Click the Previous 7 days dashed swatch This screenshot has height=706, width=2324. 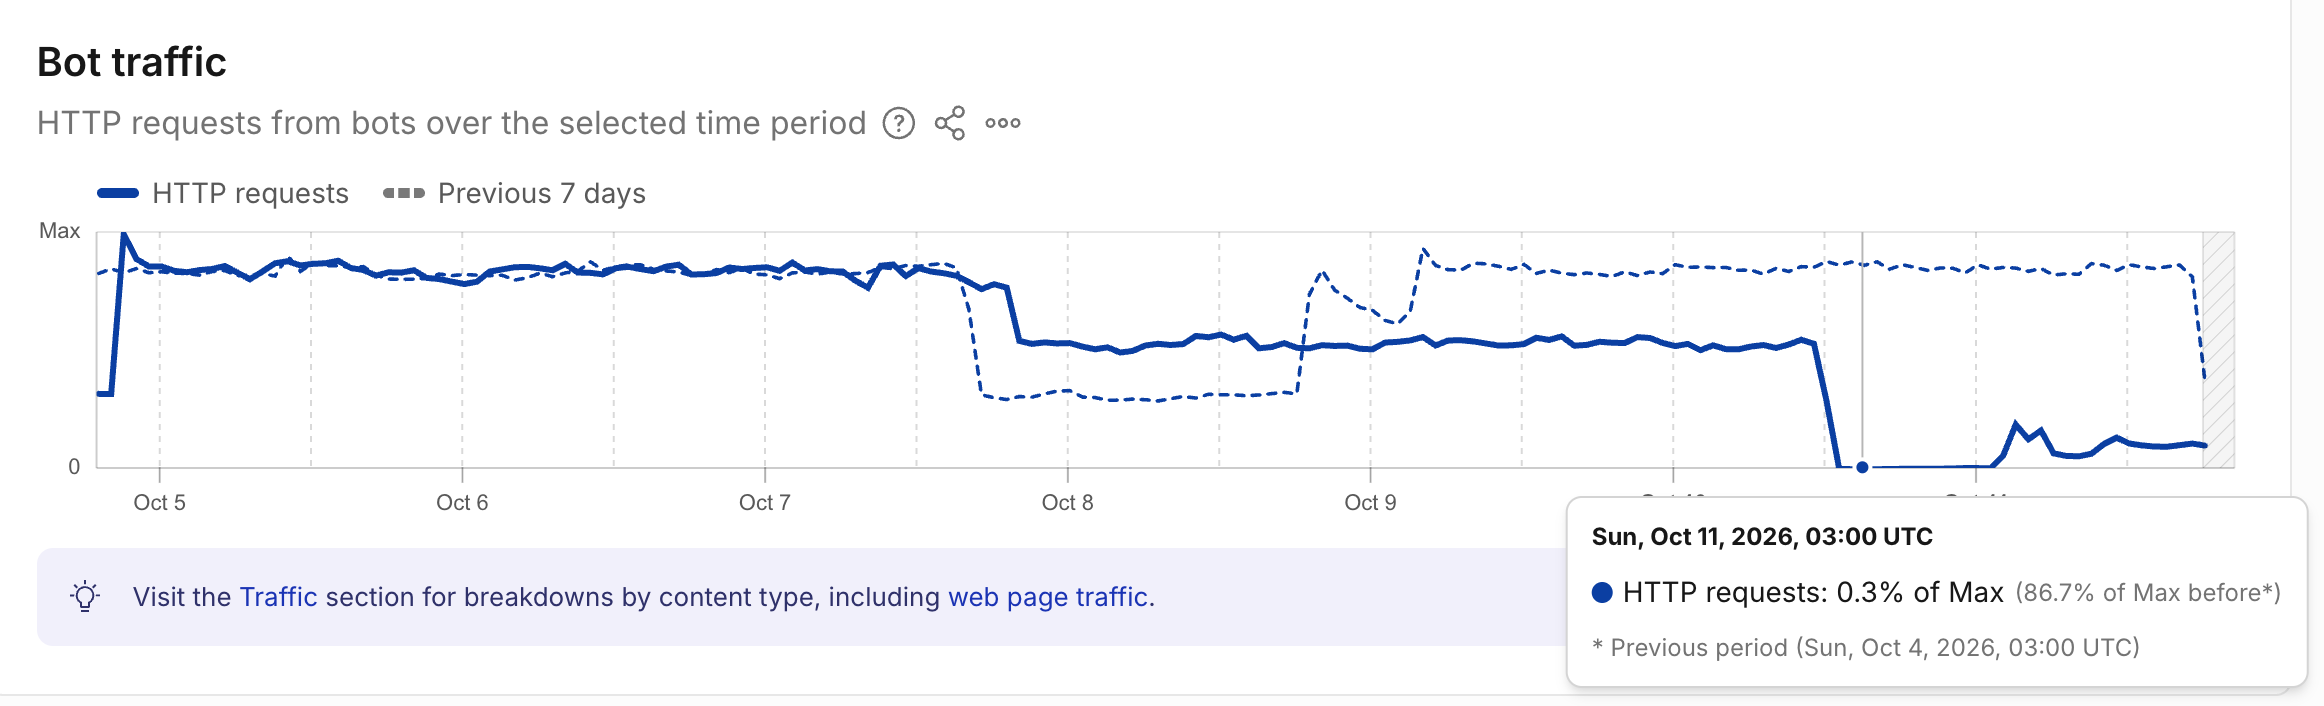pyautogui.click(x=404, y=193)
